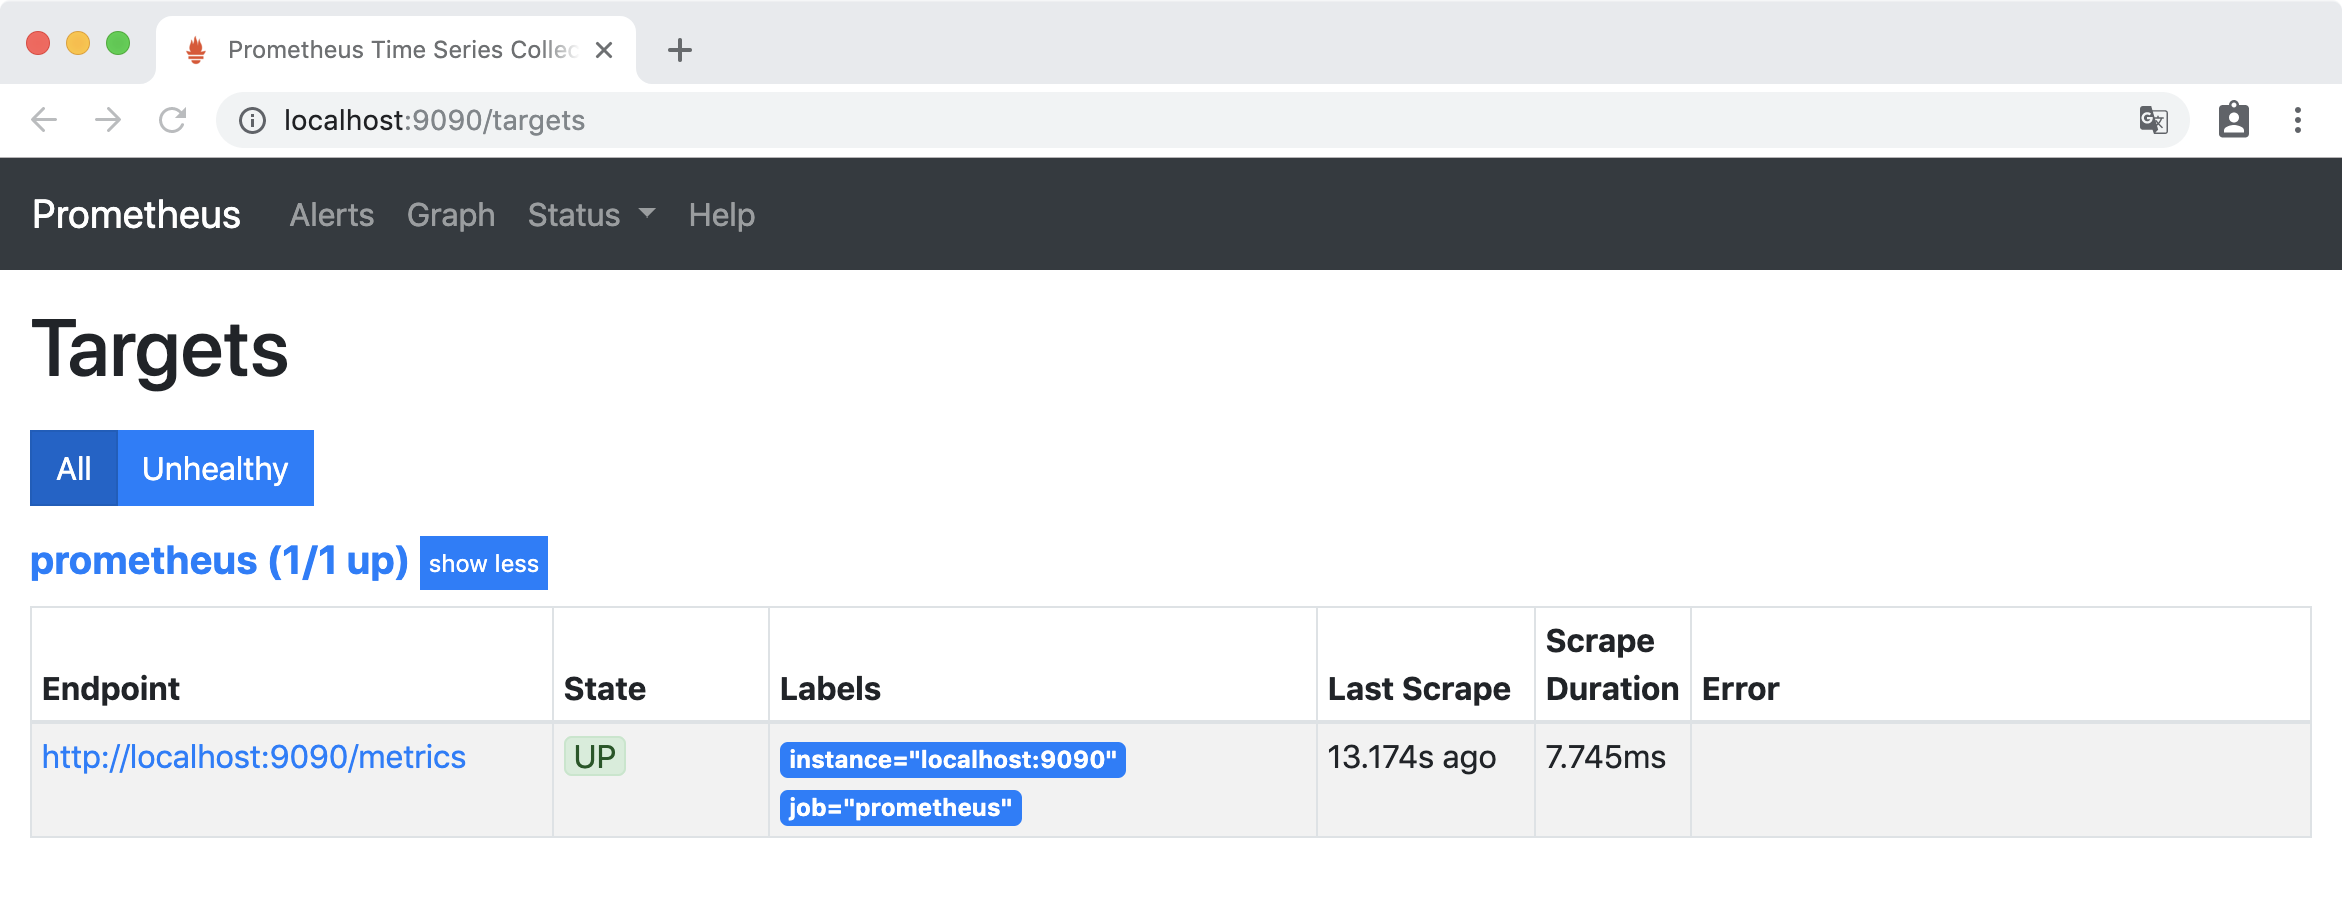
Task: Select the All targets filter
Action: 74,468
